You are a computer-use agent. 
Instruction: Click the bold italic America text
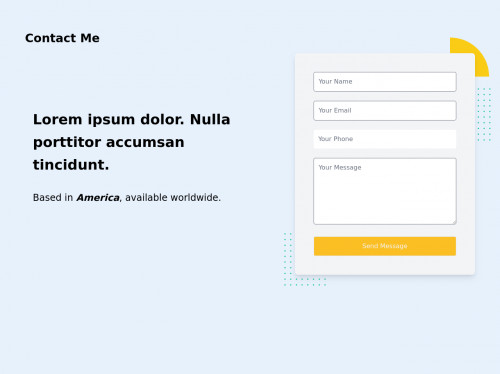click(98, 198)
